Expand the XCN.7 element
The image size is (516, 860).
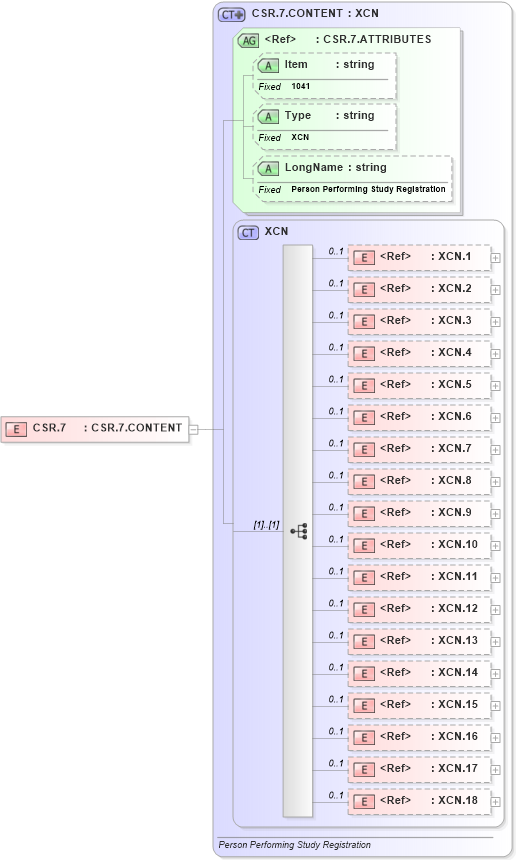pos(495,450)
